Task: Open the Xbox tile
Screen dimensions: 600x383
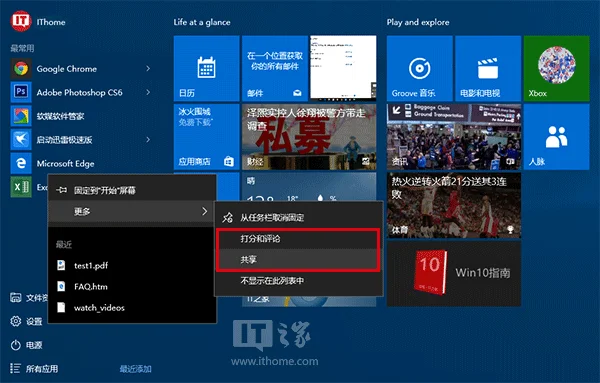Action: point(556,68)
